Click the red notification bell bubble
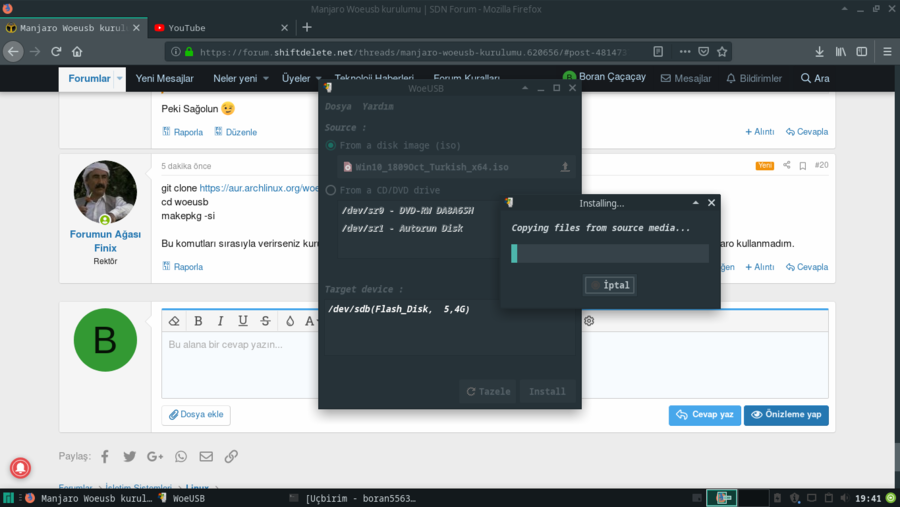 (20, 468)
